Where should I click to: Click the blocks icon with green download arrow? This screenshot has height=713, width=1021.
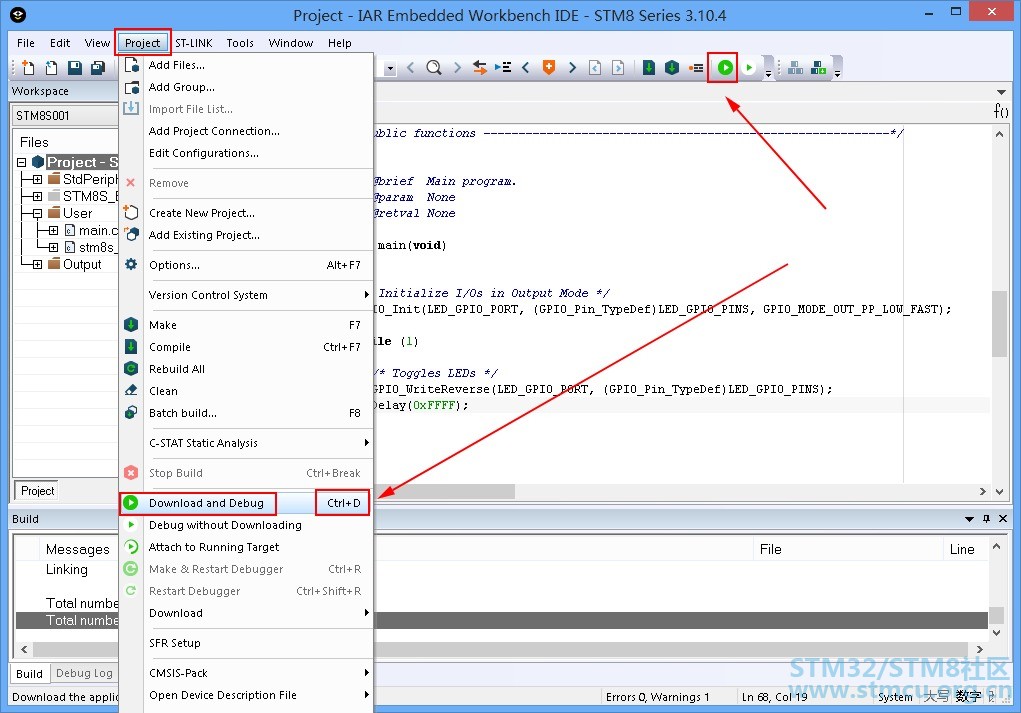click(818, 68)
